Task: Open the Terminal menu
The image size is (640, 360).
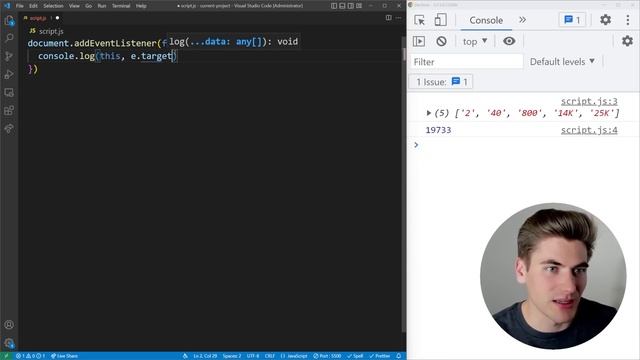Action: point(121,6)
